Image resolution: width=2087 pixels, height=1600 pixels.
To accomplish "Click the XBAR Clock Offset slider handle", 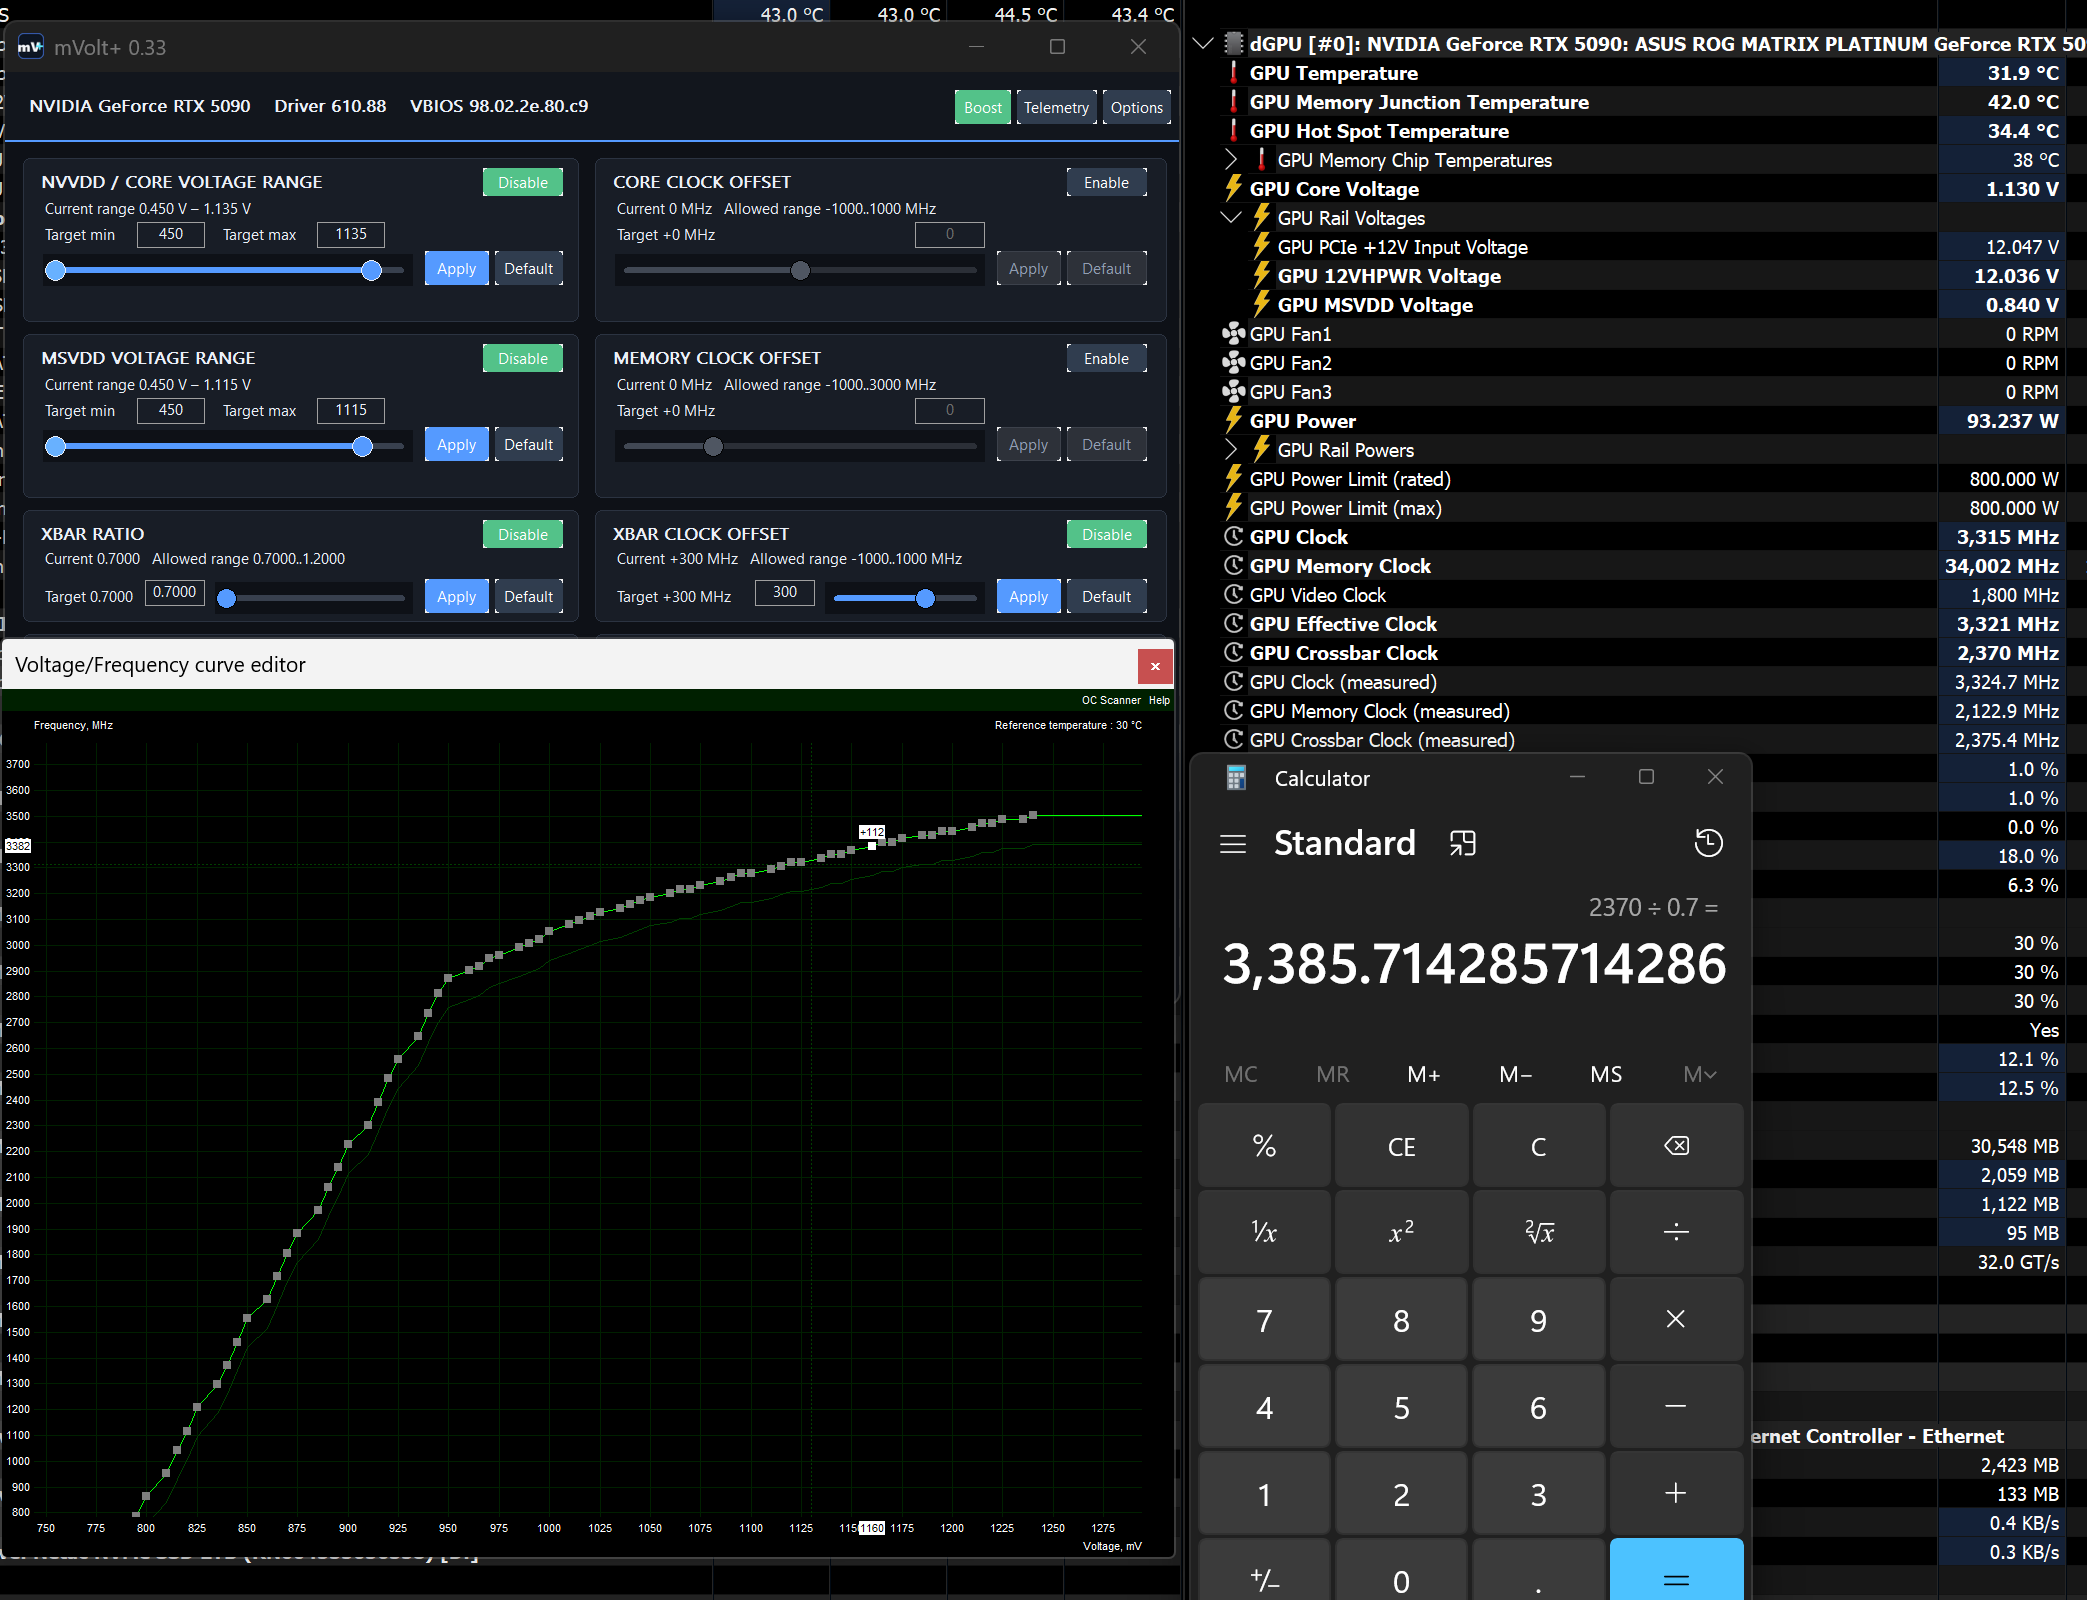I will click(x=926, y=599).
